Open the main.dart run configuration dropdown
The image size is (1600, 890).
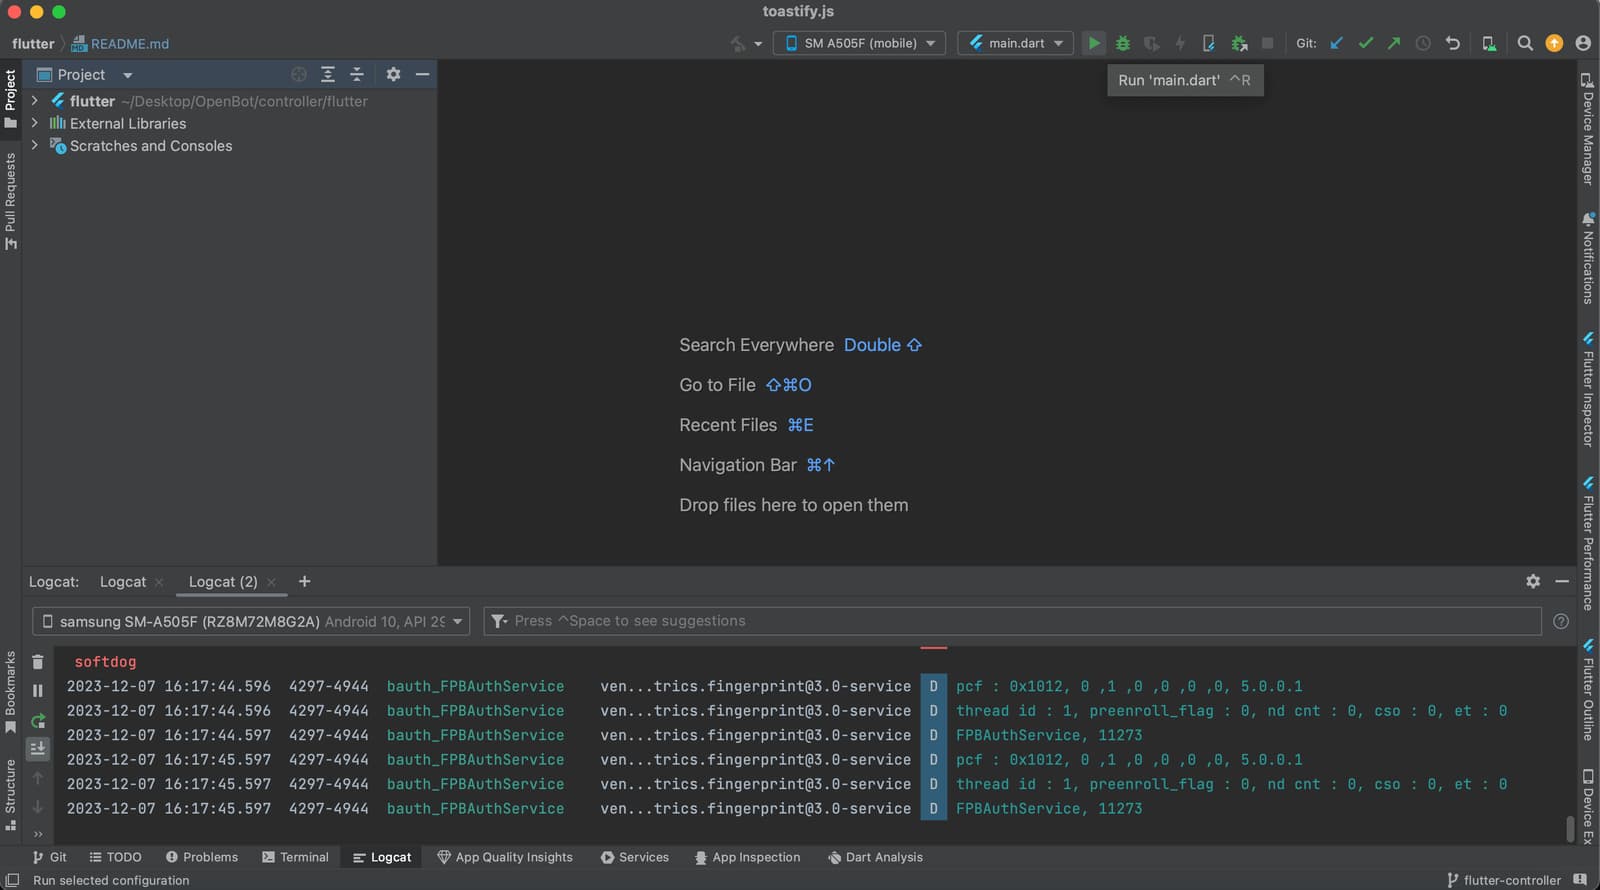click(x=1015, y=43)
